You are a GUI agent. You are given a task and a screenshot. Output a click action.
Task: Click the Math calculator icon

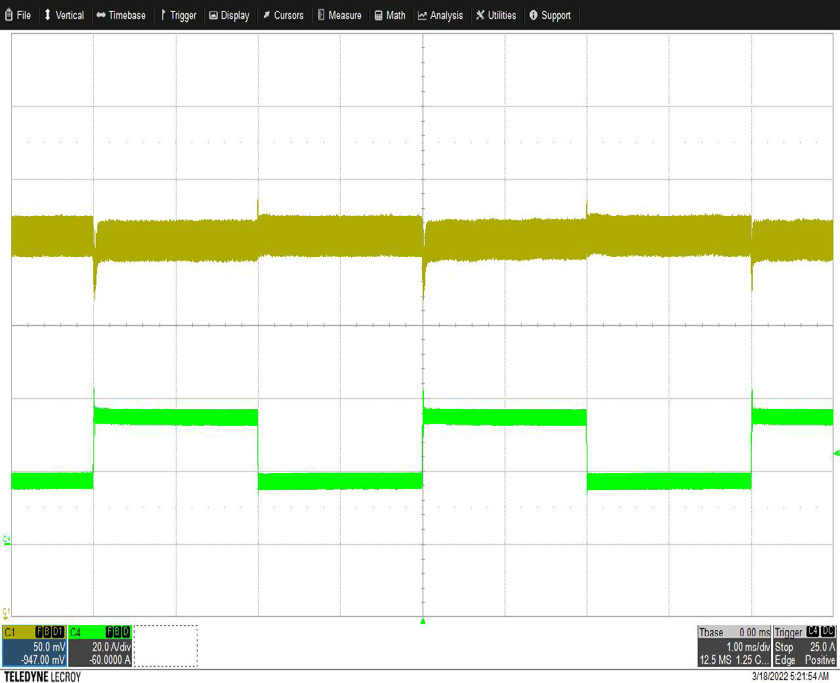378,15
